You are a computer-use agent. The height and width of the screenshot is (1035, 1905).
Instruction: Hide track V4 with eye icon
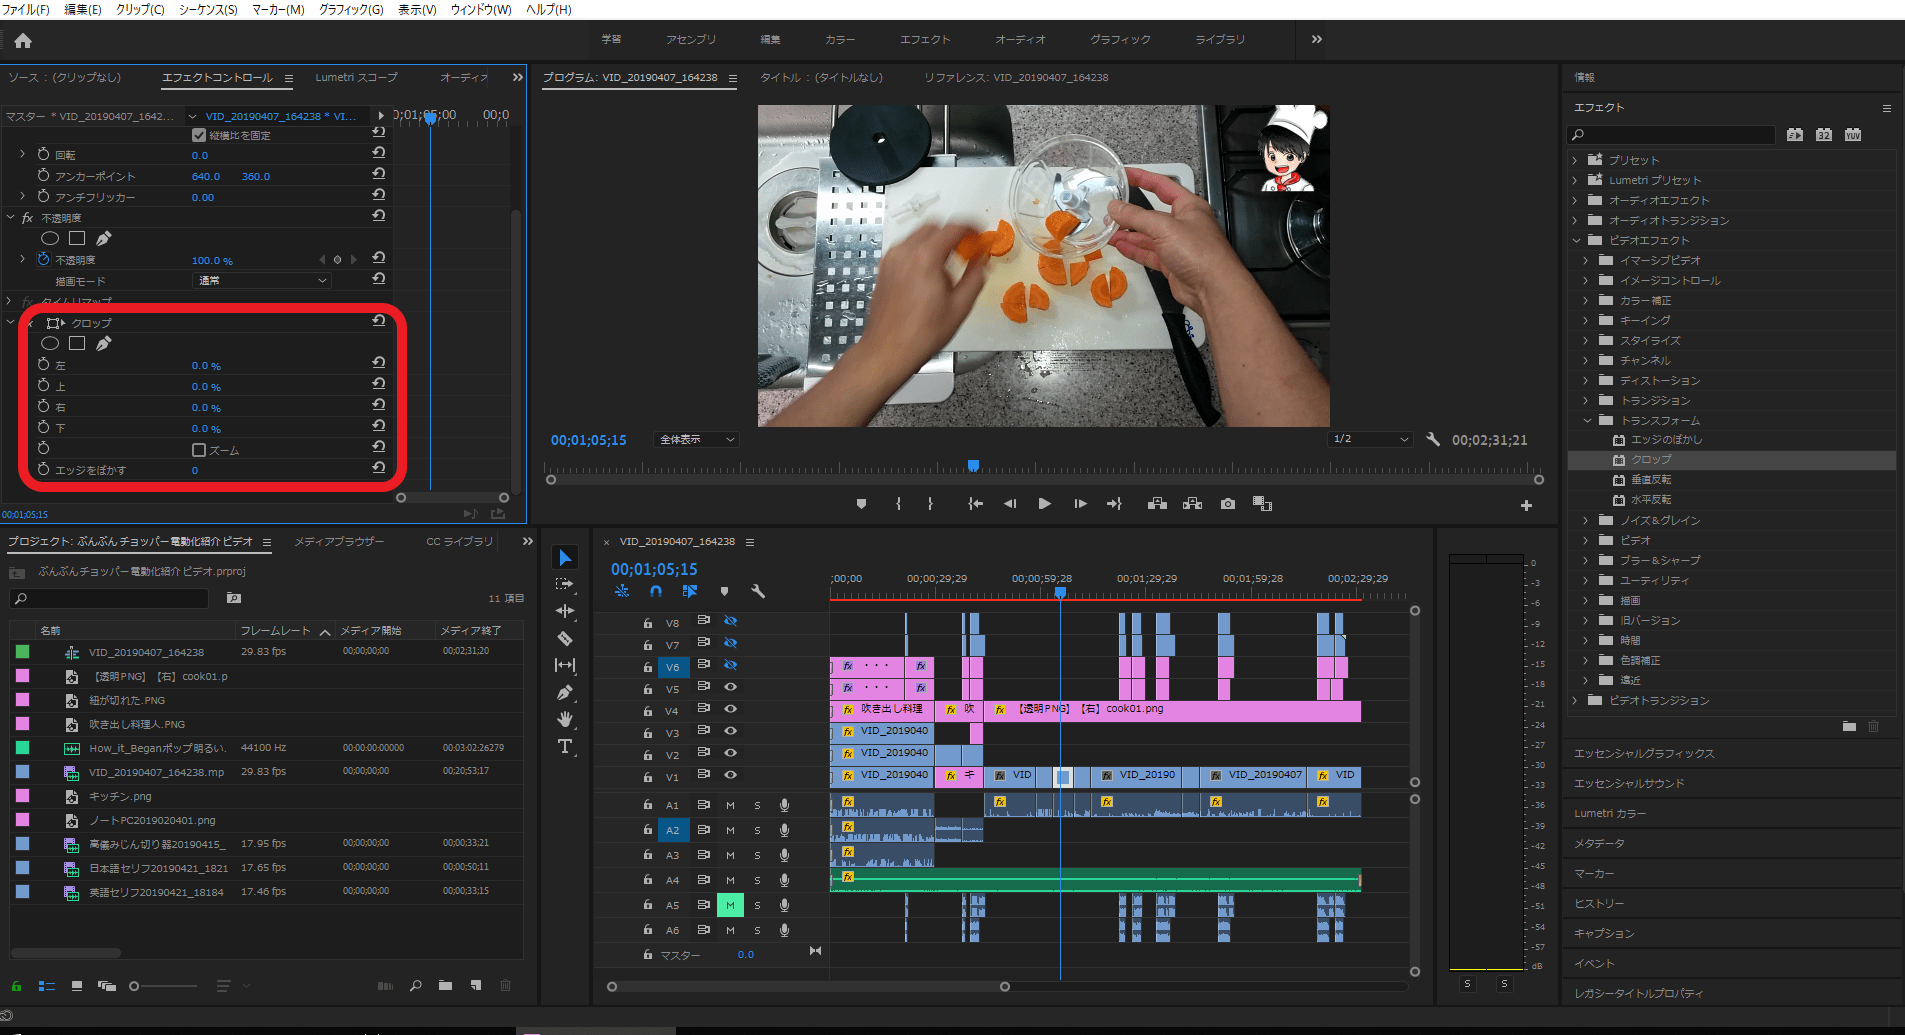pos(730,709)
